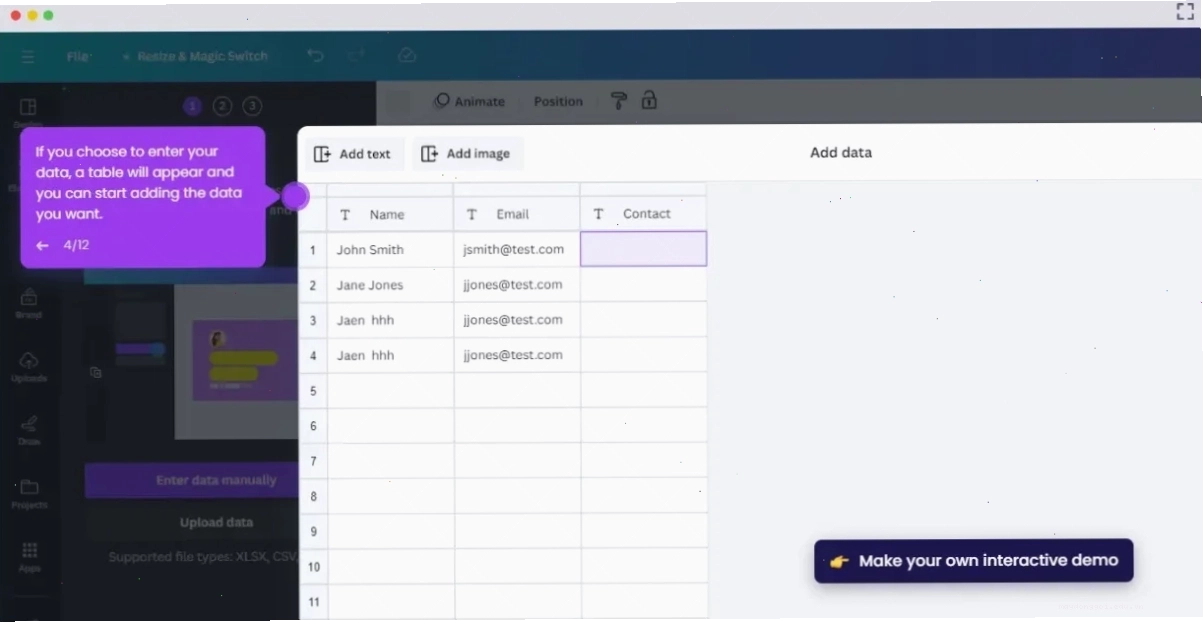The image size is (1203, 623).
Task: Click the fullscreen icon at top right
Action: pyautogui.click(x=1185, y=13)
